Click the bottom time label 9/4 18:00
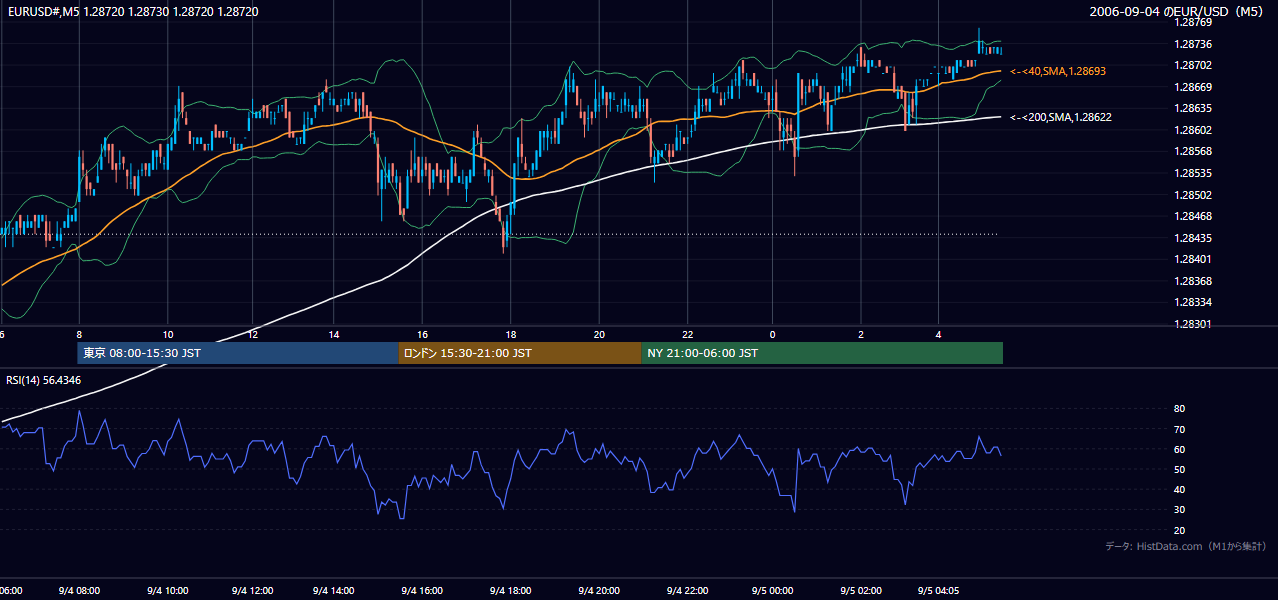The image size is (1278, 600). [x=511, y=591]
